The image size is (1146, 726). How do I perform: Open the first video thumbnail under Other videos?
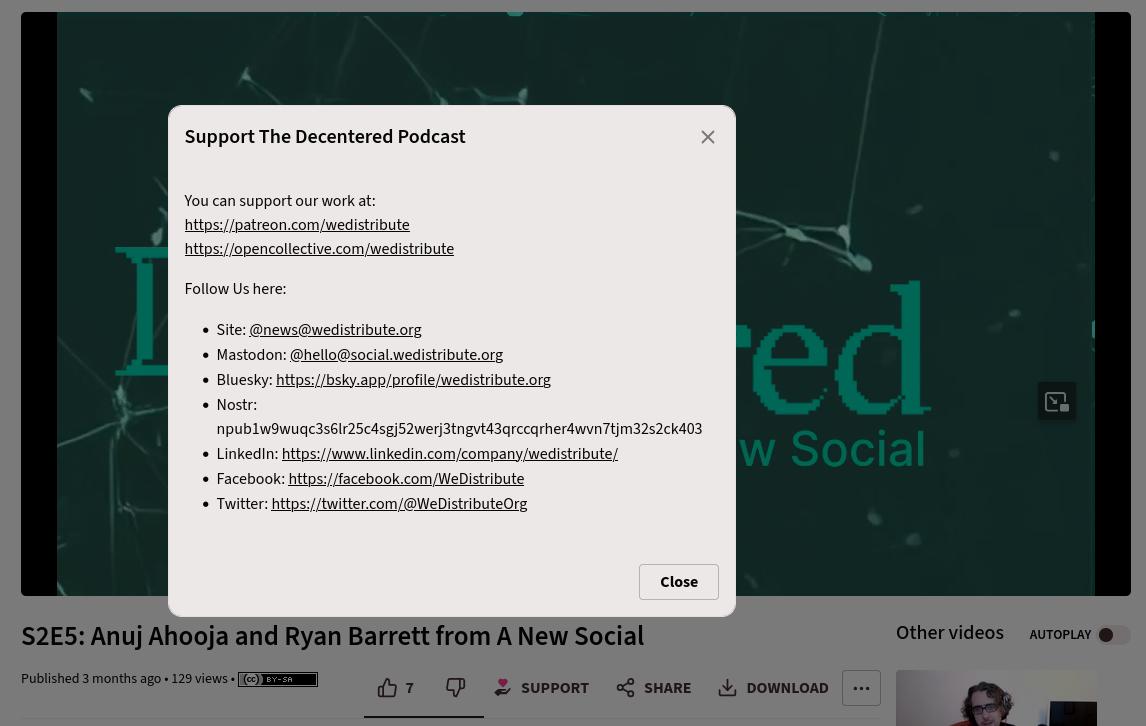click(996, 699)
